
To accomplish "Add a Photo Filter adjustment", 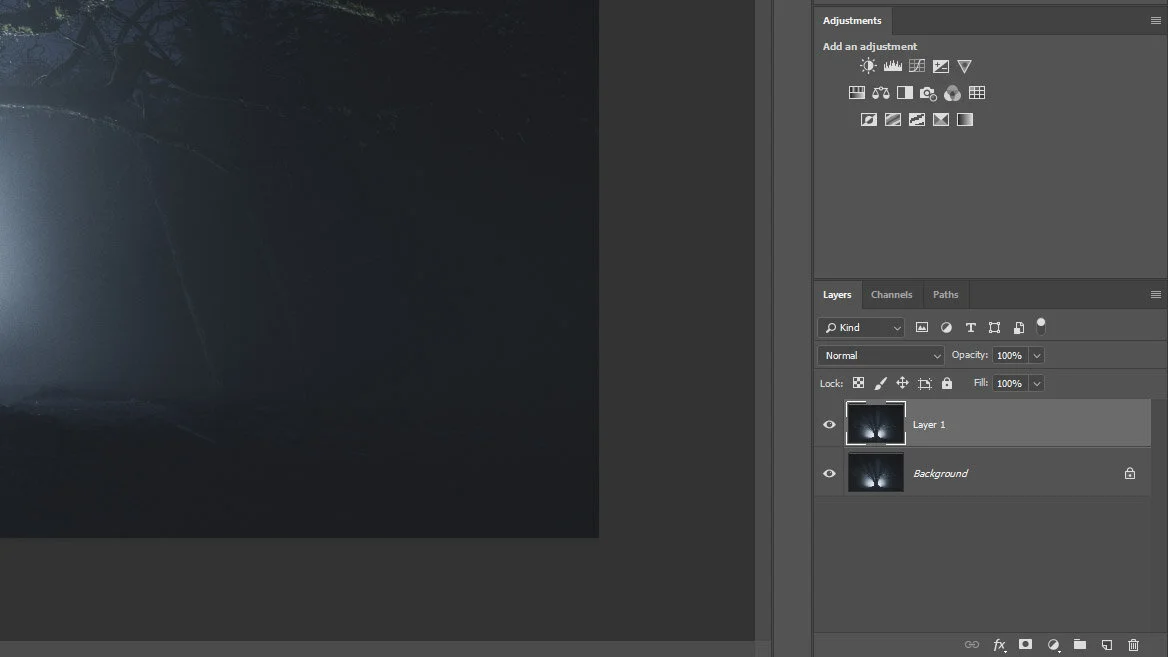I will [x=928, y=92].
